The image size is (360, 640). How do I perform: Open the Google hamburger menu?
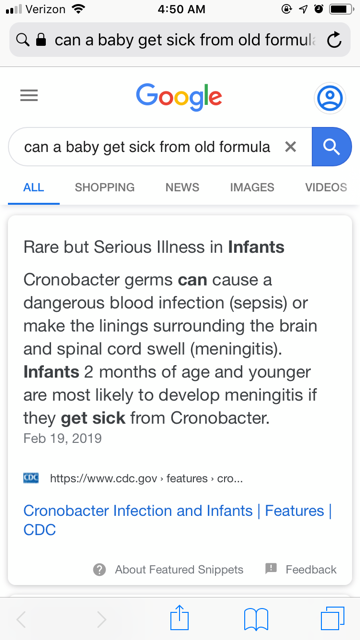pyautogui.click(x=29, y=96)
